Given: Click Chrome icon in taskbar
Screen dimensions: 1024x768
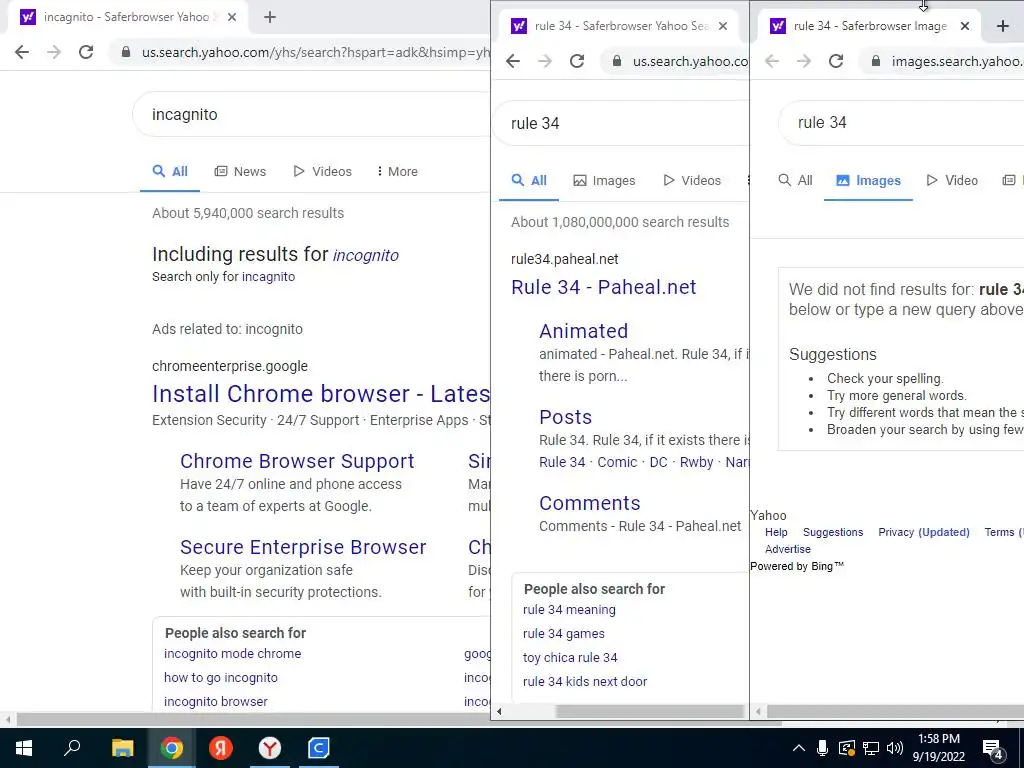Looking at the screenshot, I should [172, 748].
